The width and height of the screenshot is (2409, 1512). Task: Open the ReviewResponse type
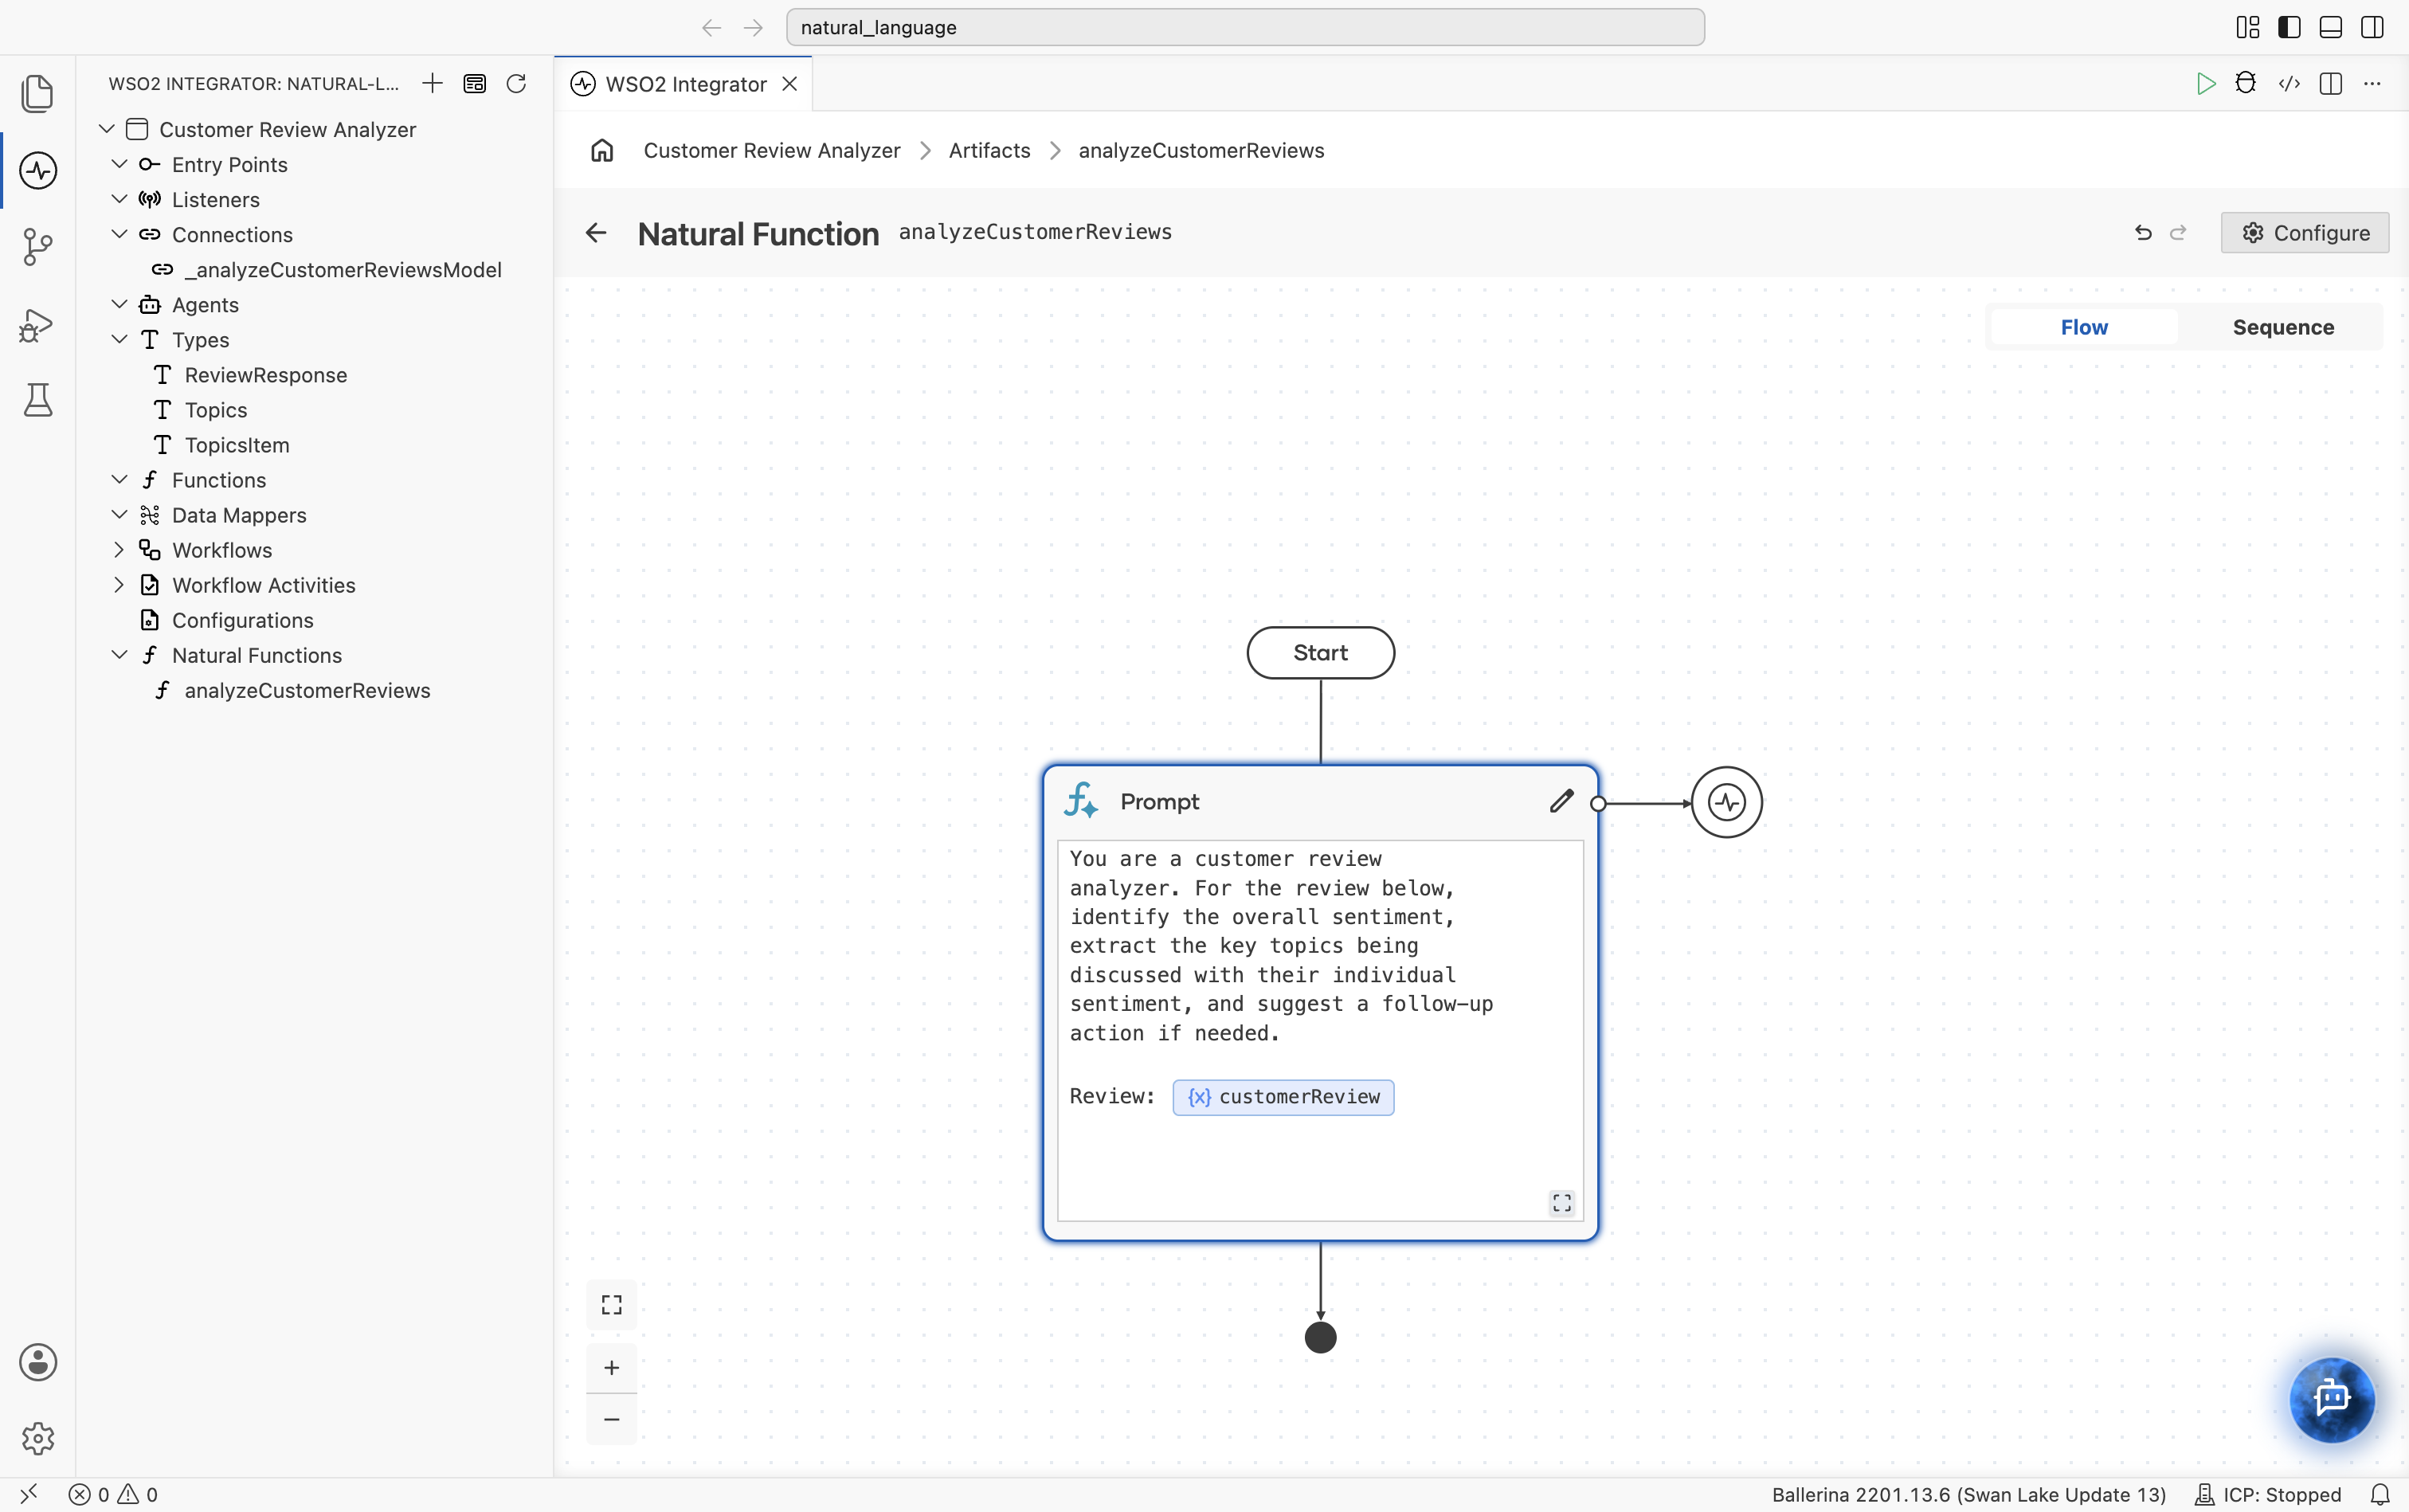coord(266,375)
